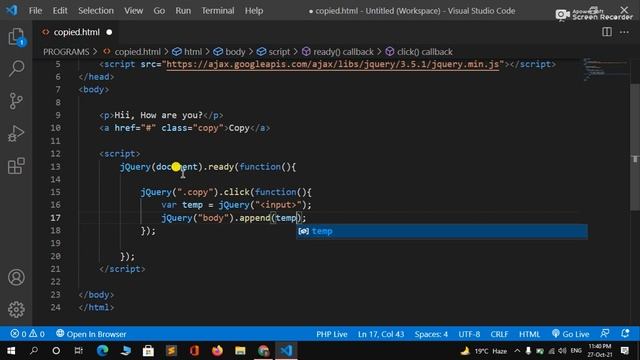Open Microsoft Store from the taskbar

coord(148,351)
